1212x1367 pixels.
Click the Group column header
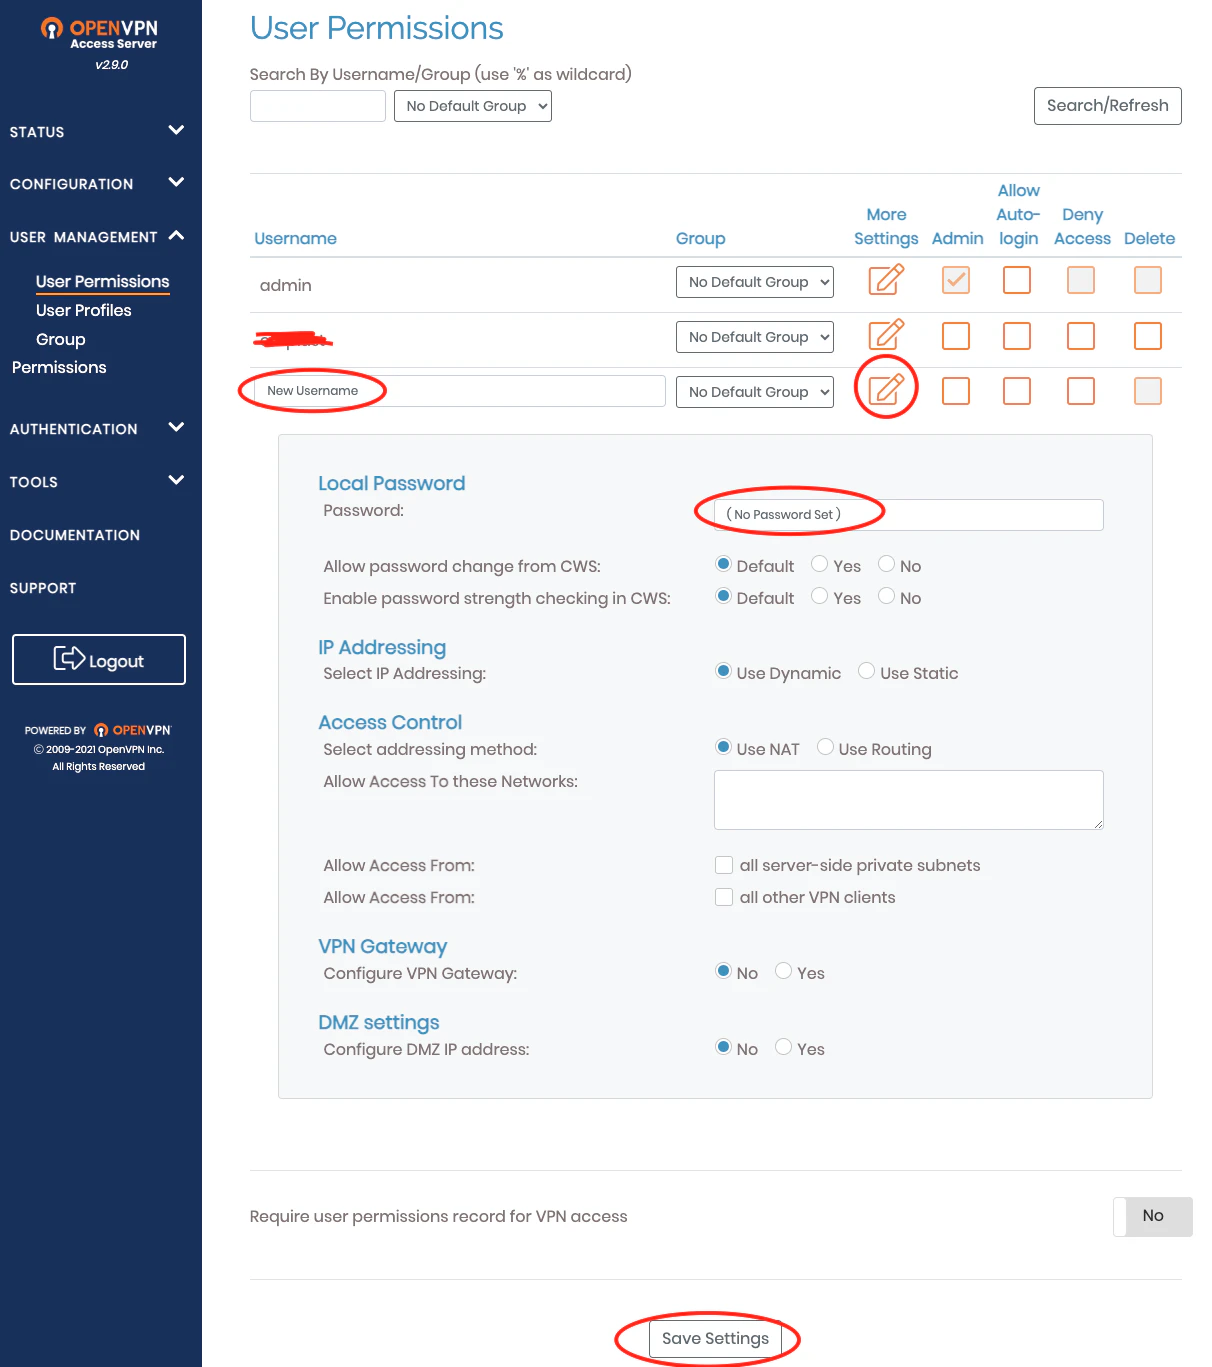[700, 238]
